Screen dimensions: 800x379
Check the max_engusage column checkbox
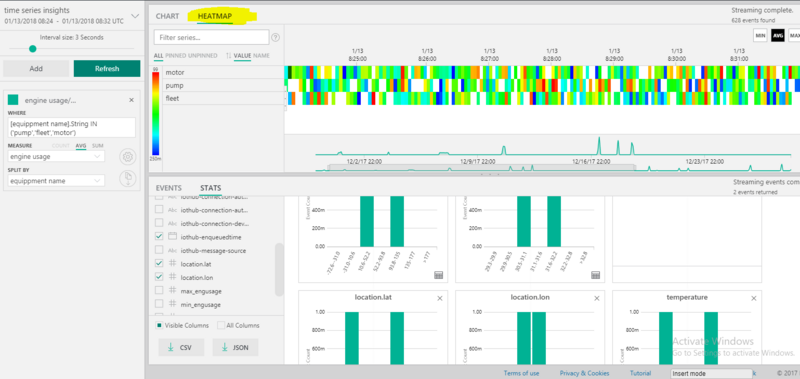coord(159,290)
